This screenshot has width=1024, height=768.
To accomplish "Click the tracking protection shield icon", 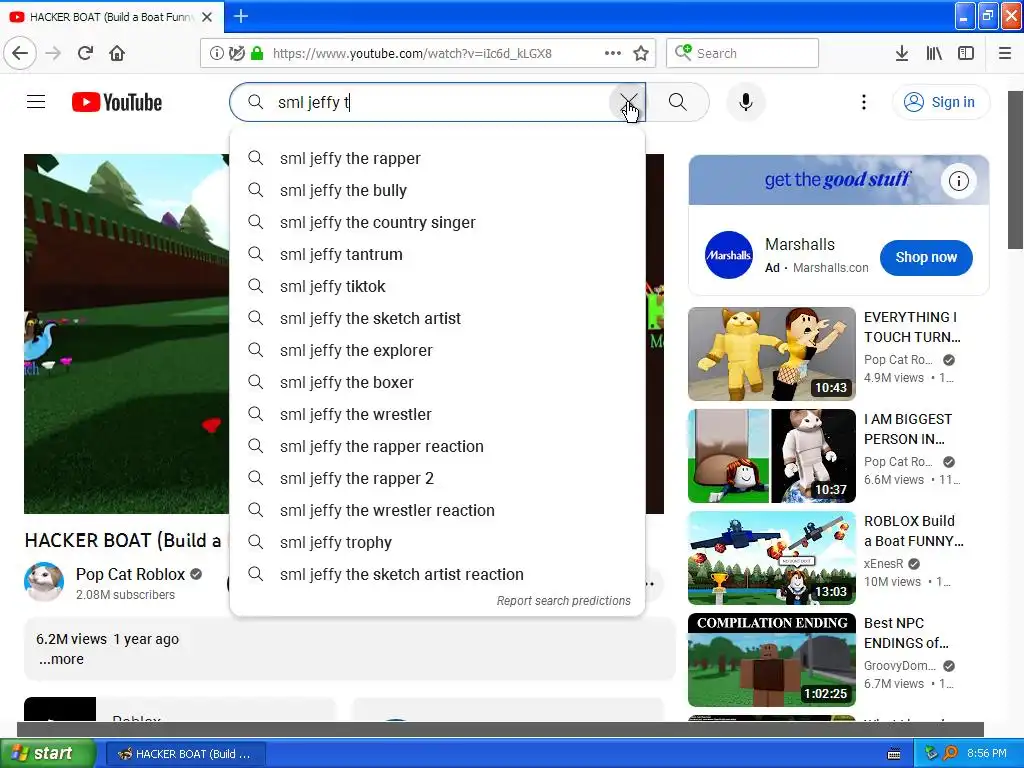I will [x=236, y=53].
